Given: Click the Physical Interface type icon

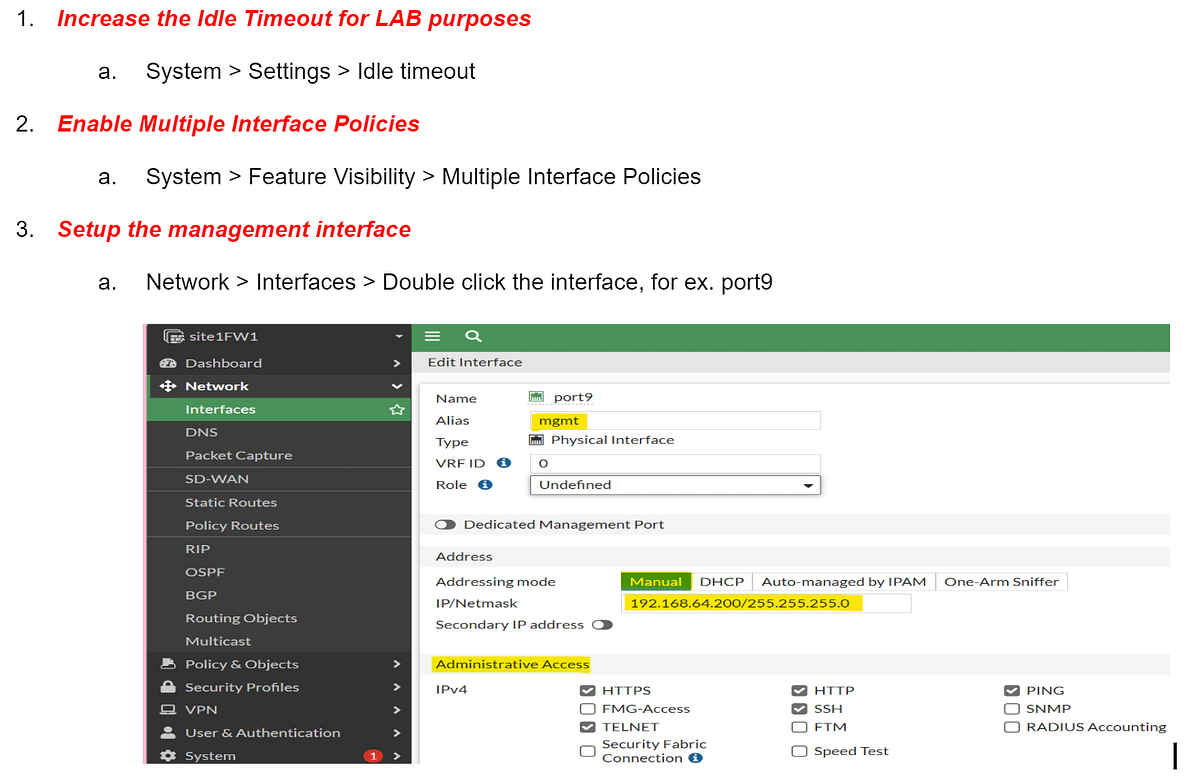Looking at the screenshot, I should 537,440.
